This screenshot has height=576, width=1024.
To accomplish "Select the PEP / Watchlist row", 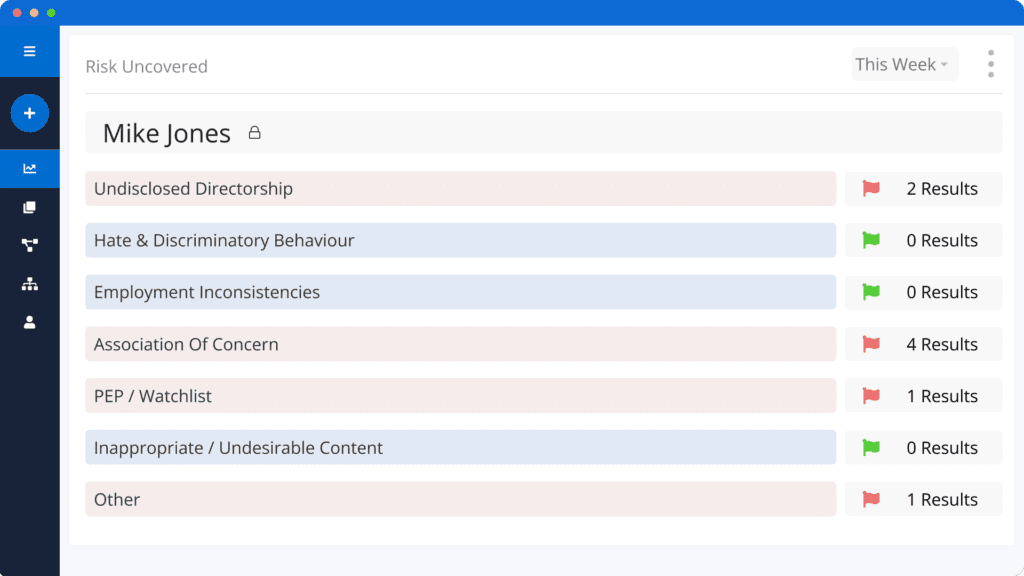I will (x=460, y=396).
